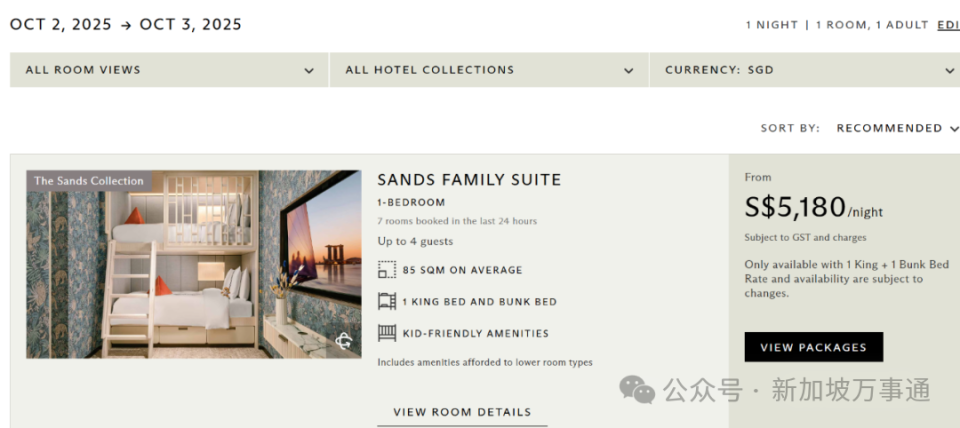Select the Sands Family Suite title
This screenshot has height=428, width=960.
pos(469,180)
